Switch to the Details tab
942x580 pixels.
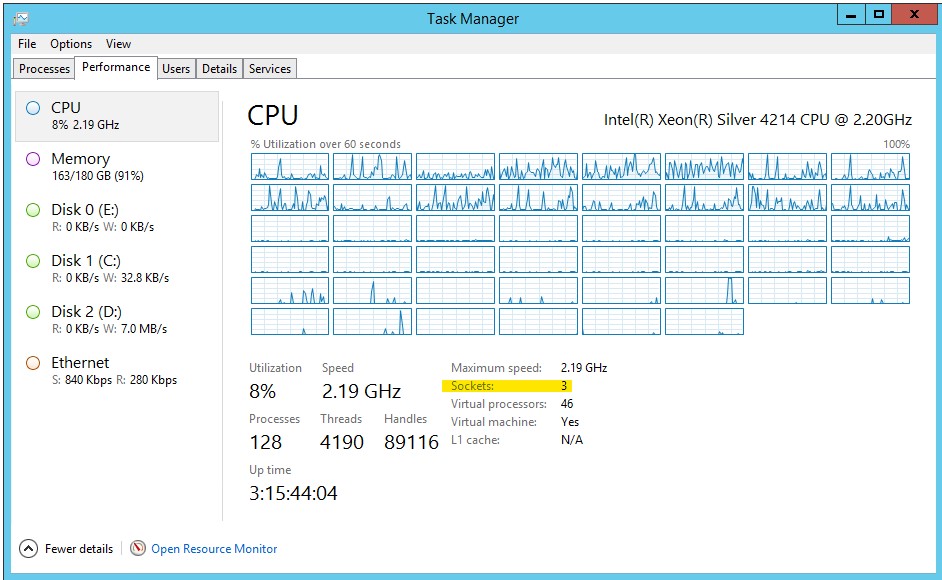pos(219,68)
